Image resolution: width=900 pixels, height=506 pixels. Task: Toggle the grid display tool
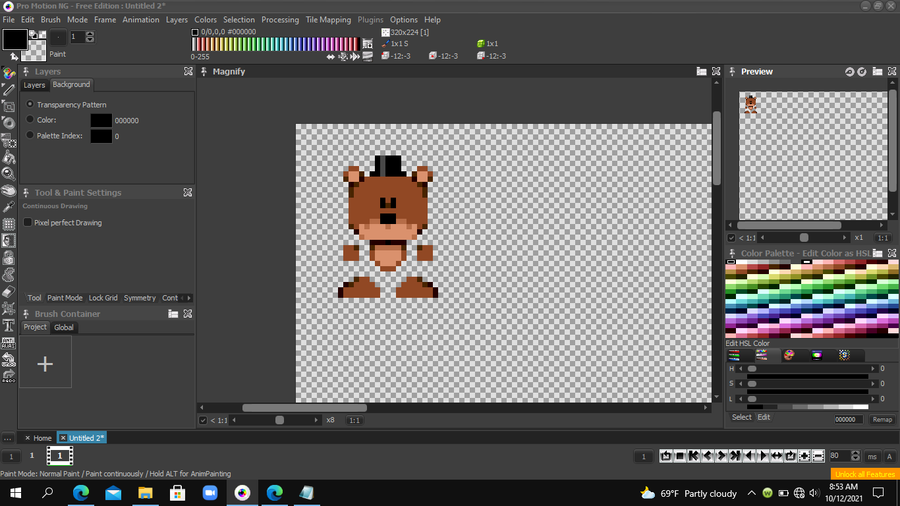click(x=9, y=224)
